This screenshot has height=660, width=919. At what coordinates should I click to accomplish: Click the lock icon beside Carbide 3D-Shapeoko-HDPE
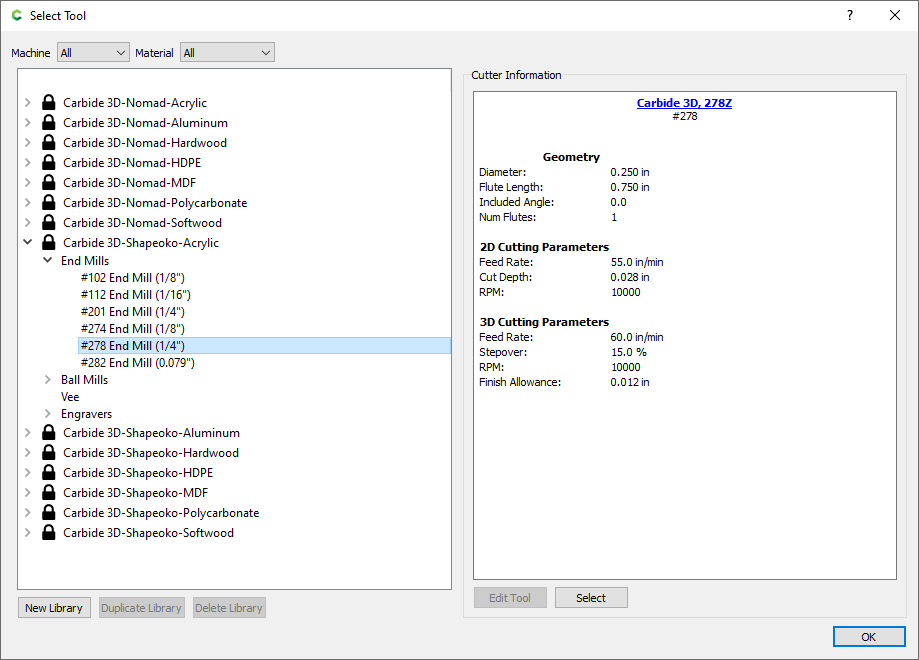click(49, 472)
